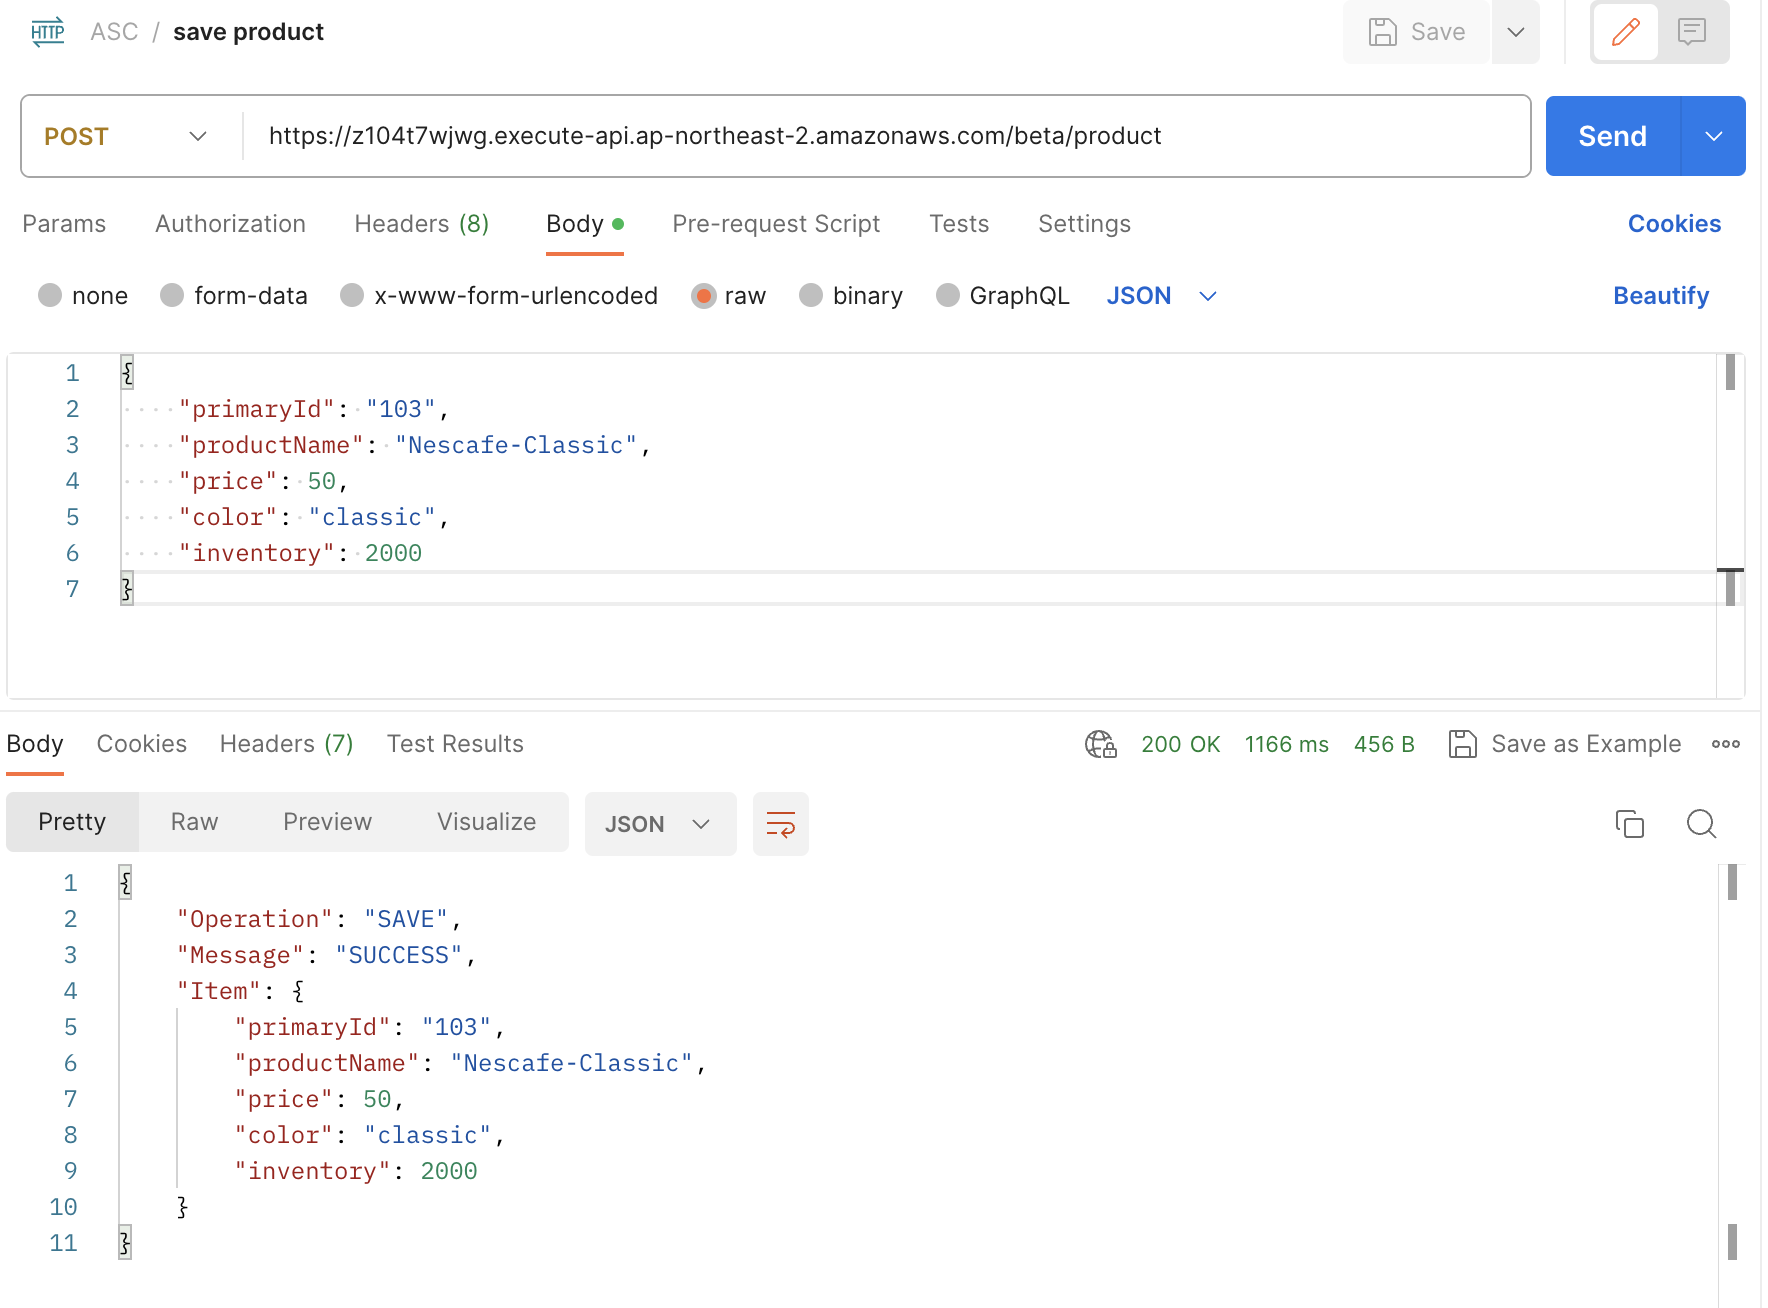This screenshot has height=1308, width=1768.
Task: Click the network globe lock icon
Action: pyautogui.click(x=1100, y=744)
